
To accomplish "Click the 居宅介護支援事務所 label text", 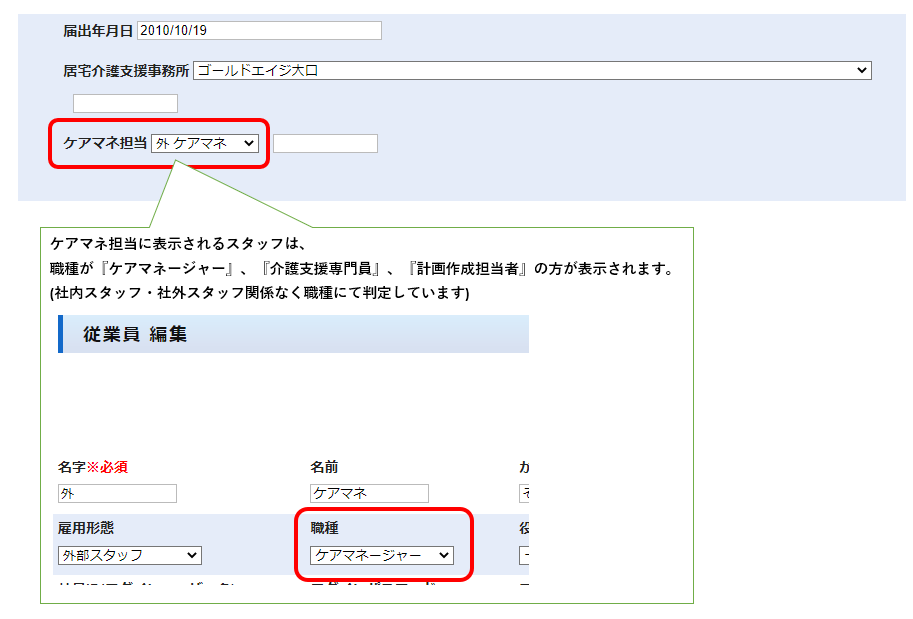I will (x=126, y=71).
